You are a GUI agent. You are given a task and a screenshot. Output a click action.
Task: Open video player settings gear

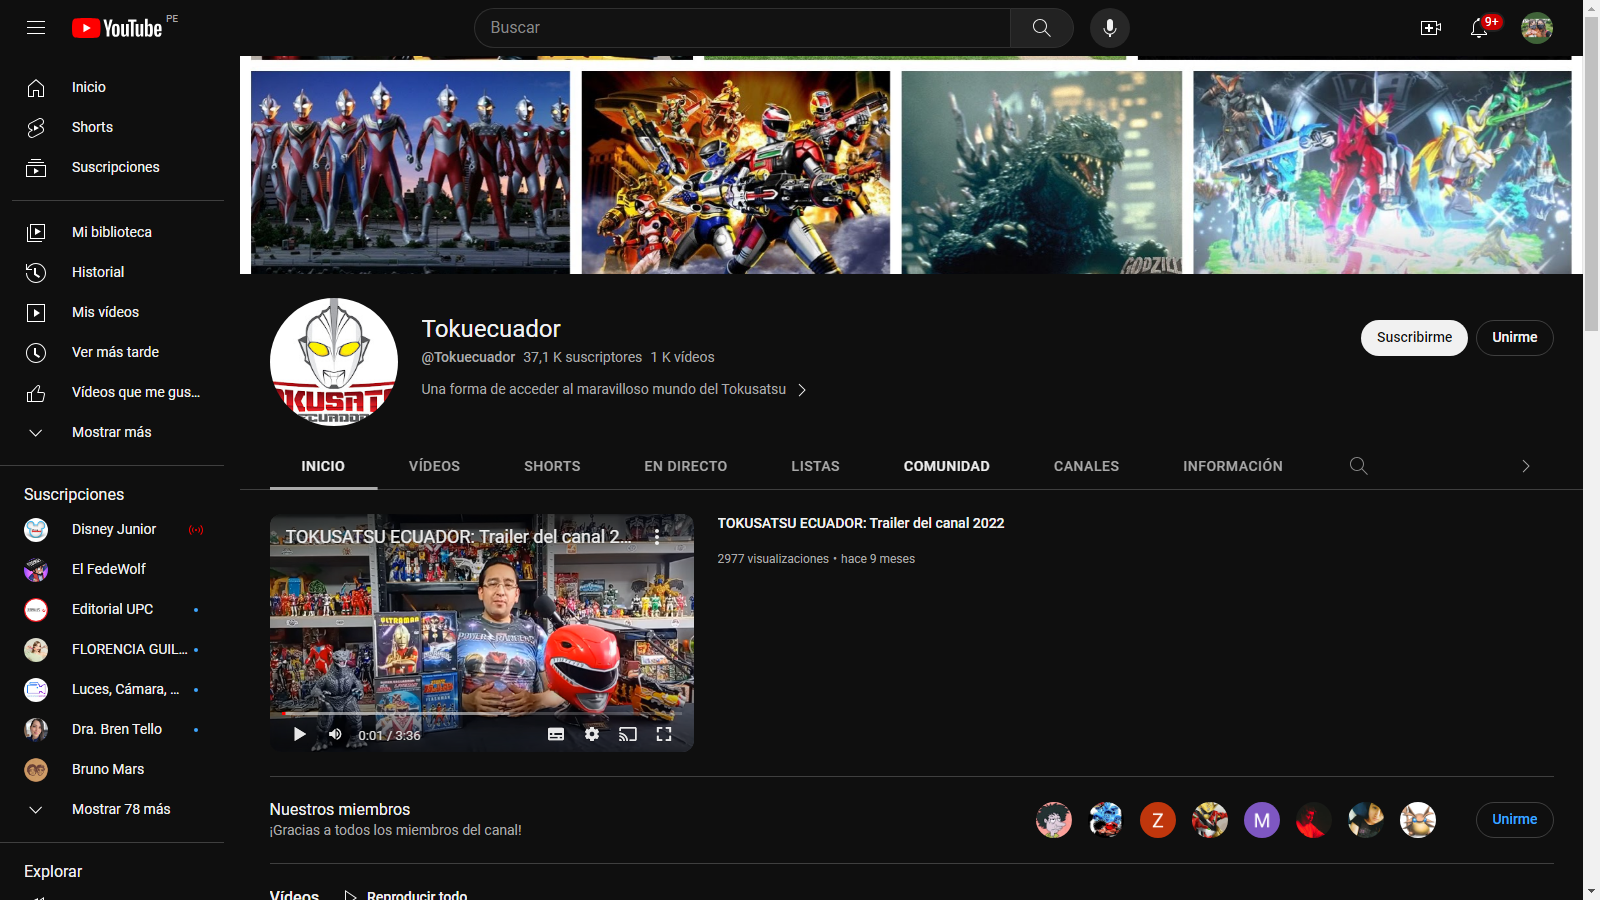(592, 734)
